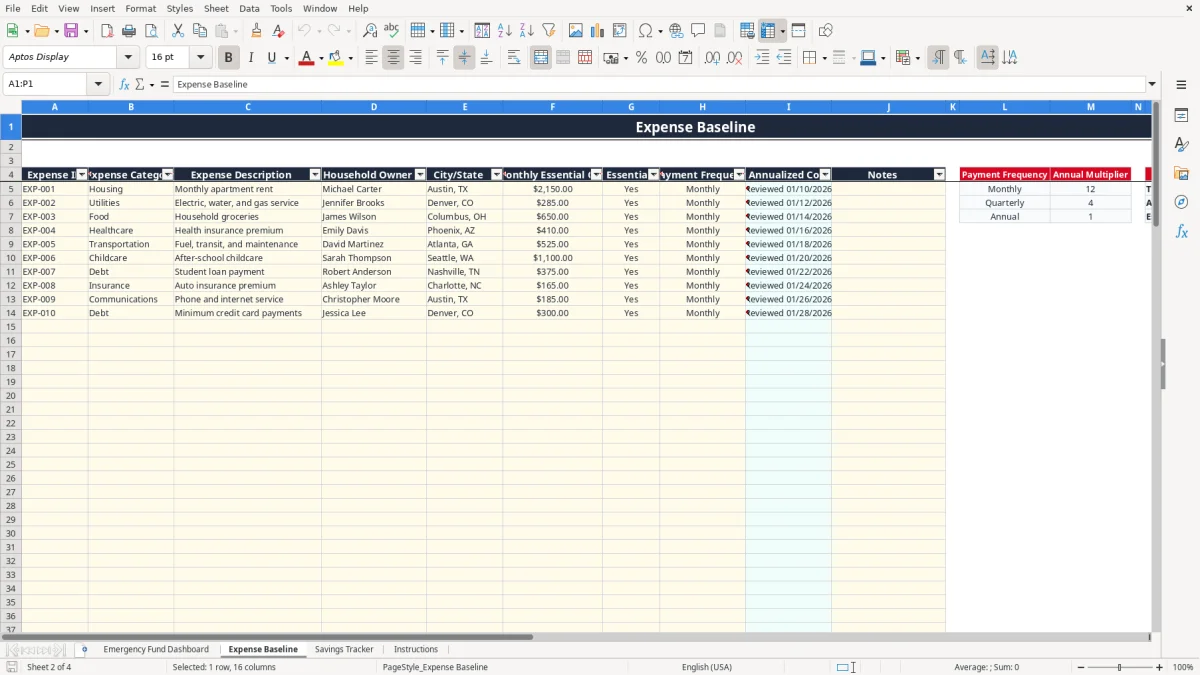Image resolution: width=1200 pixels, height=675 pixels.
Task: Select row header 7
Action: coord(11,217)
